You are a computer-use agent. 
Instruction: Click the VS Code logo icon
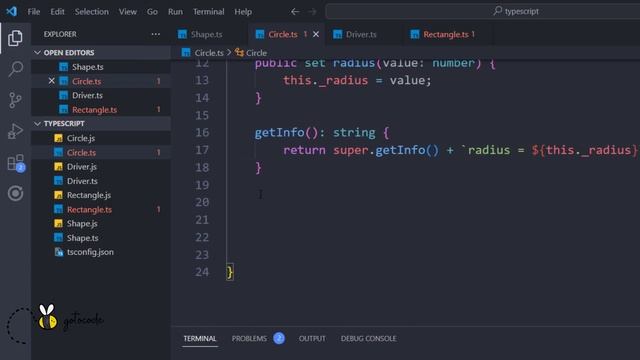[11, 11]
